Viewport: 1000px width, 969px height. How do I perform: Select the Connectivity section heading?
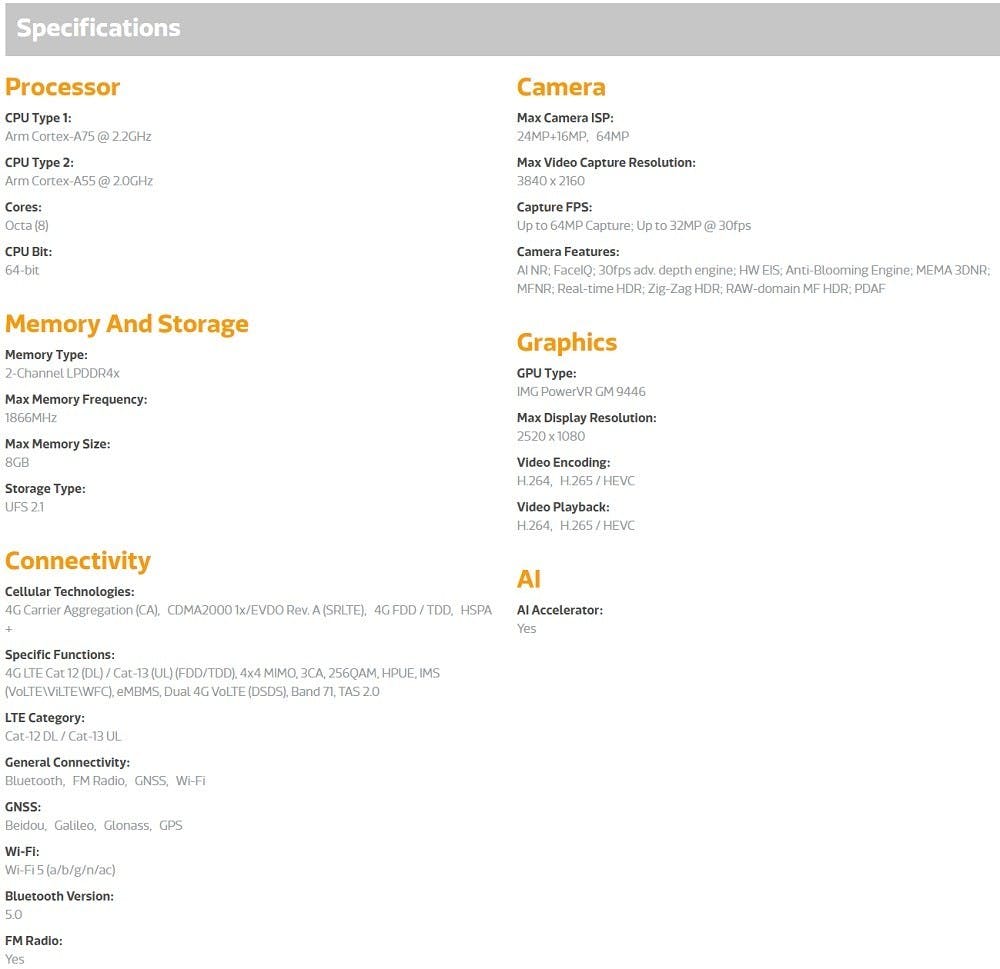coord(78,561)
